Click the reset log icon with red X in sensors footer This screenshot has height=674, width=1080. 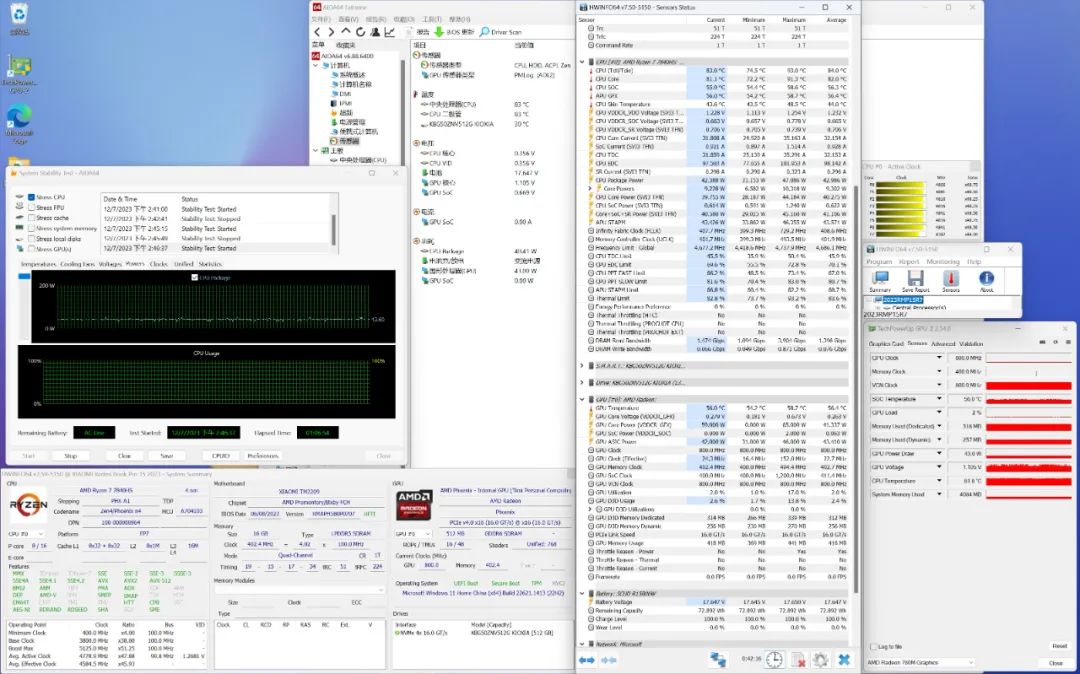click(x=798, y=660)
